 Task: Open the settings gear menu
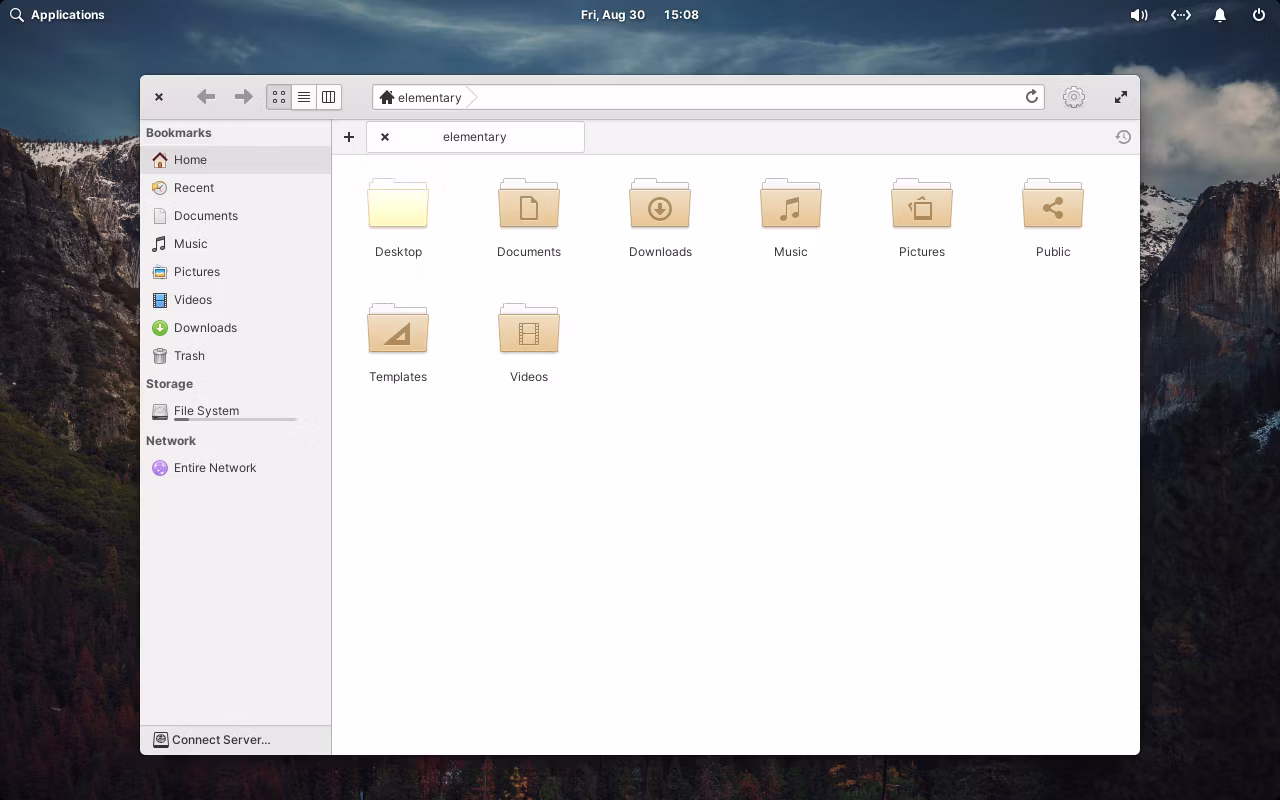1073,97
